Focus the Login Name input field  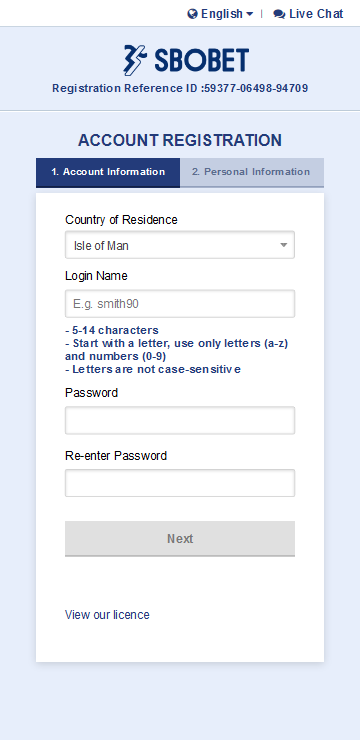[x=180, y=304]
